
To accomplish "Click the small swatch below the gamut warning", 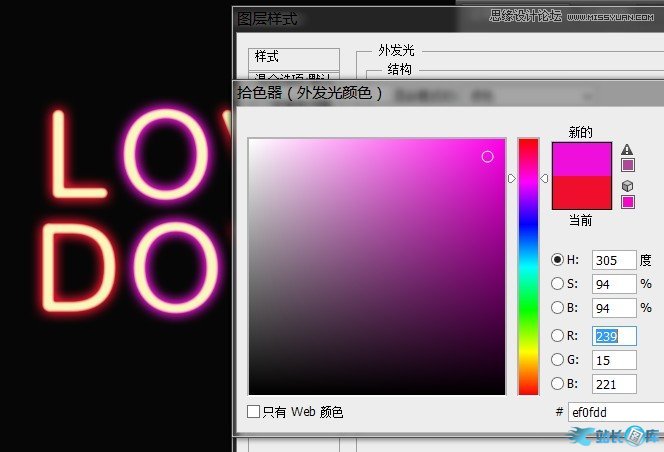I will (628, 165).
